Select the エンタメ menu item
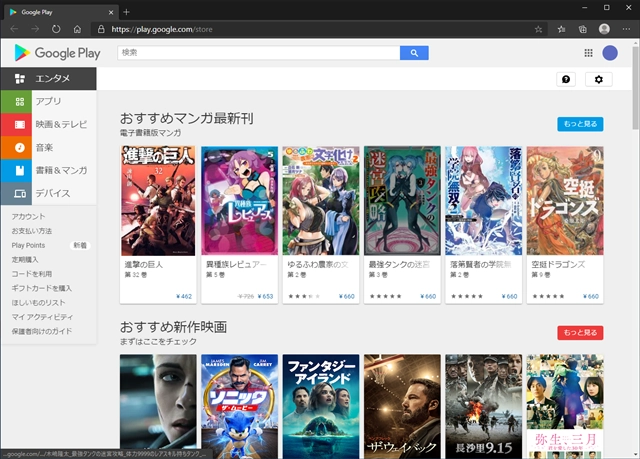Screen dimensions: 640x459 49,78
